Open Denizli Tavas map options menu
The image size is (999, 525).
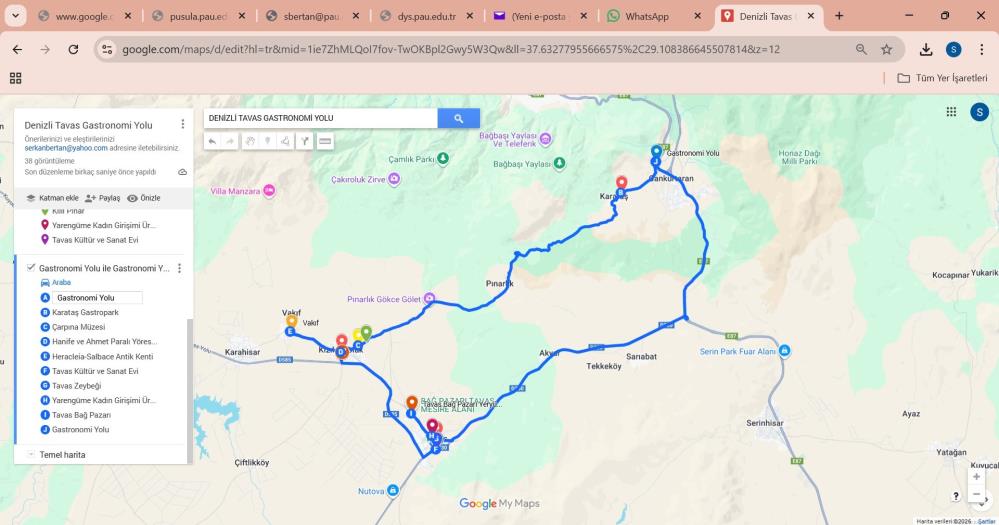[x=183, y=124]
